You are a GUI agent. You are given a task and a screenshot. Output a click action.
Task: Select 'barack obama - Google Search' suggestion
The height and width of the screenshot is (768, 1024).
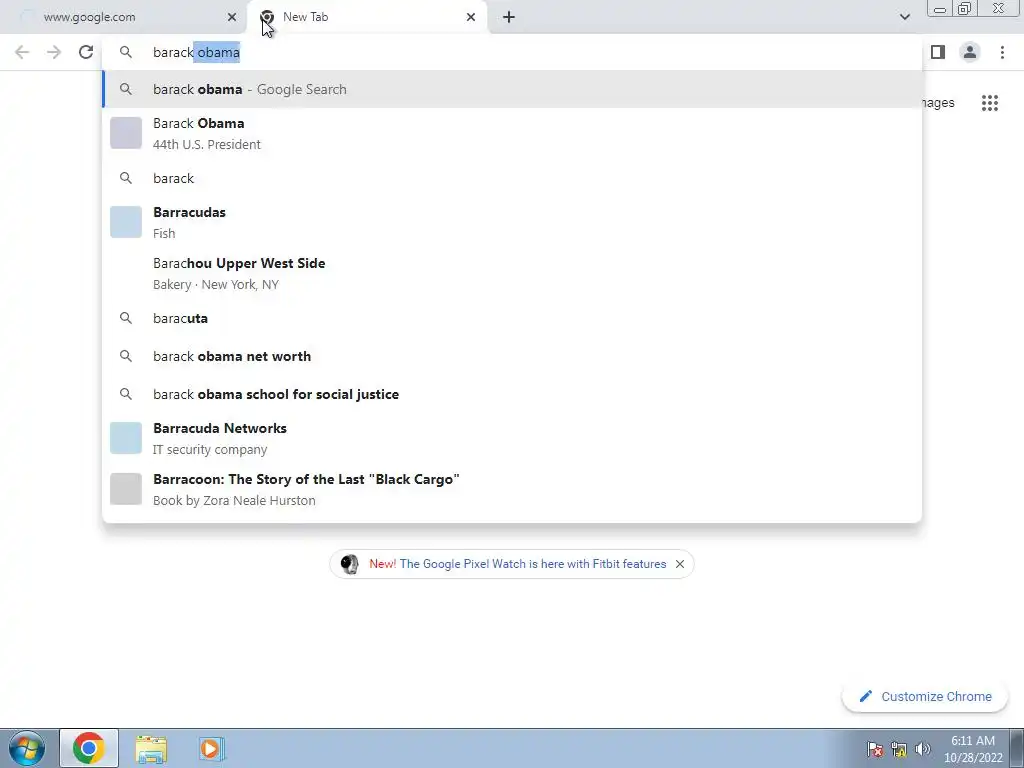click(x=512, y=89)
